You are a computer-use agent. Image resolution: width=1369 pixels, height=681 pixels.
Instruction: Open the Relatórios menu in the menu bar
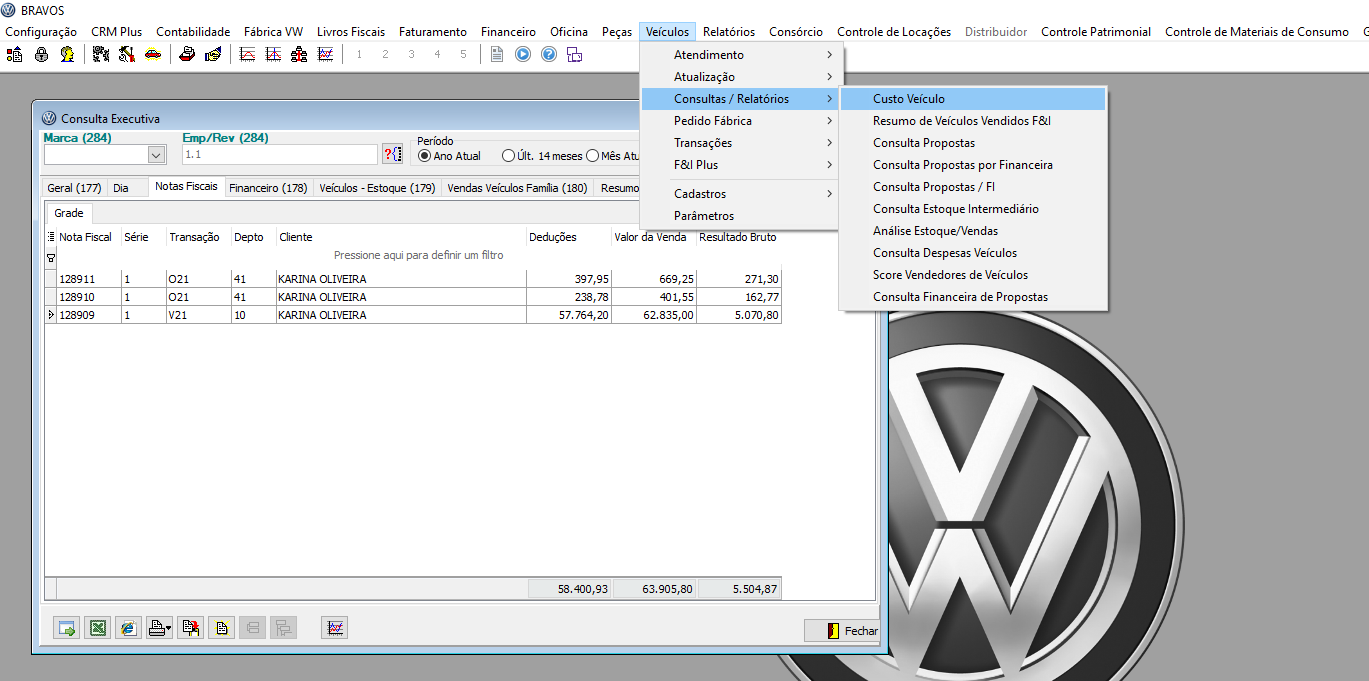coord(729,32)
